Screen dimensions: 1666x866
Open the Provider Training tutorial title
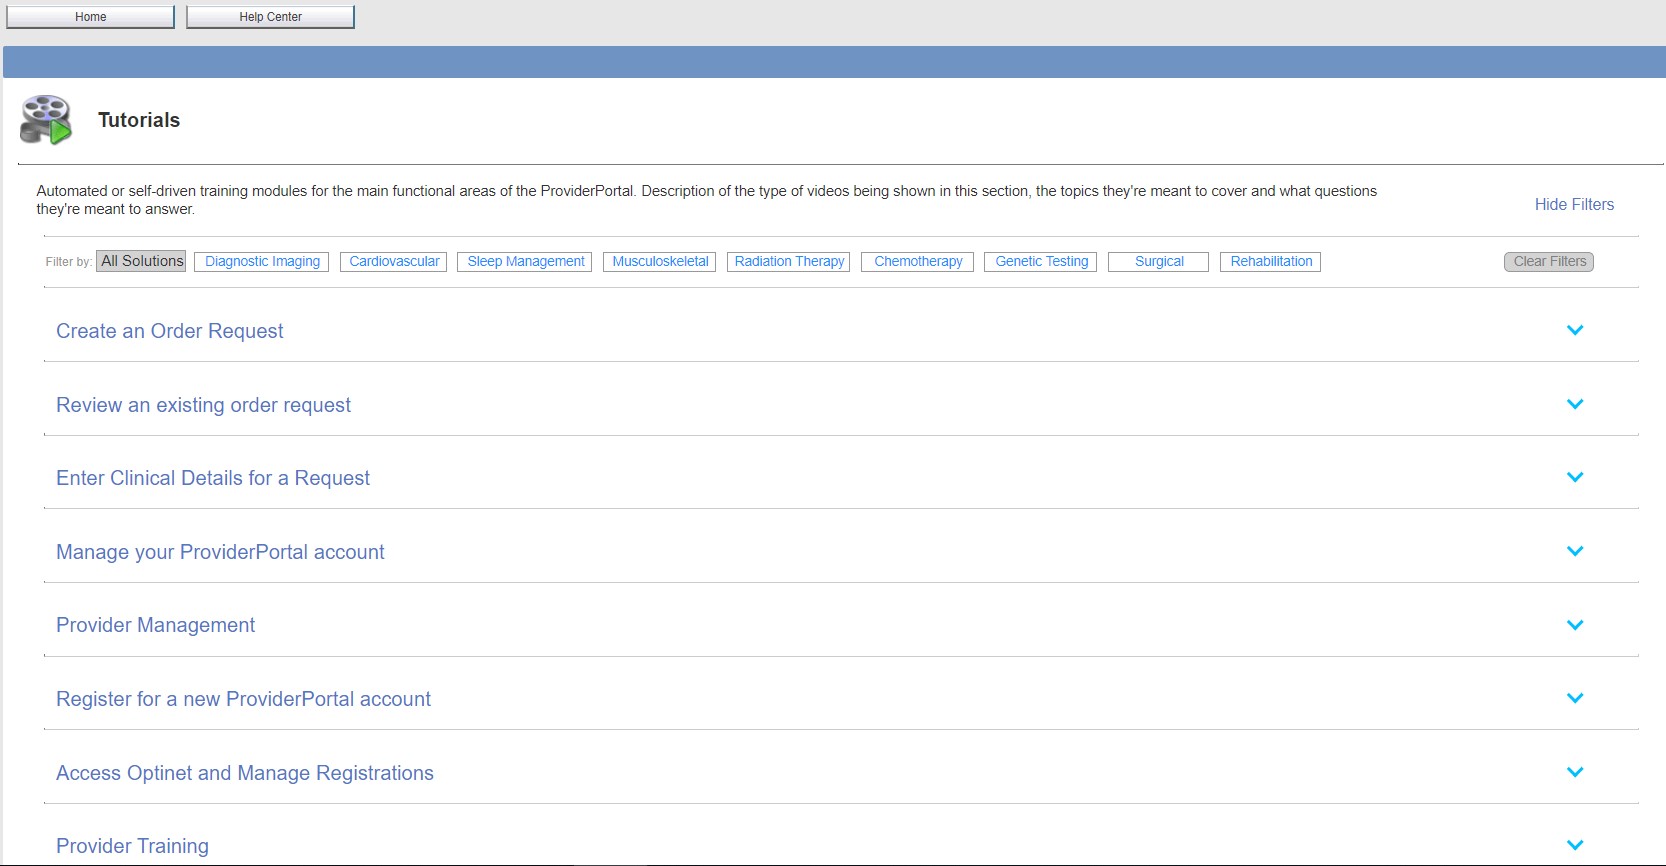coord(132,846)
